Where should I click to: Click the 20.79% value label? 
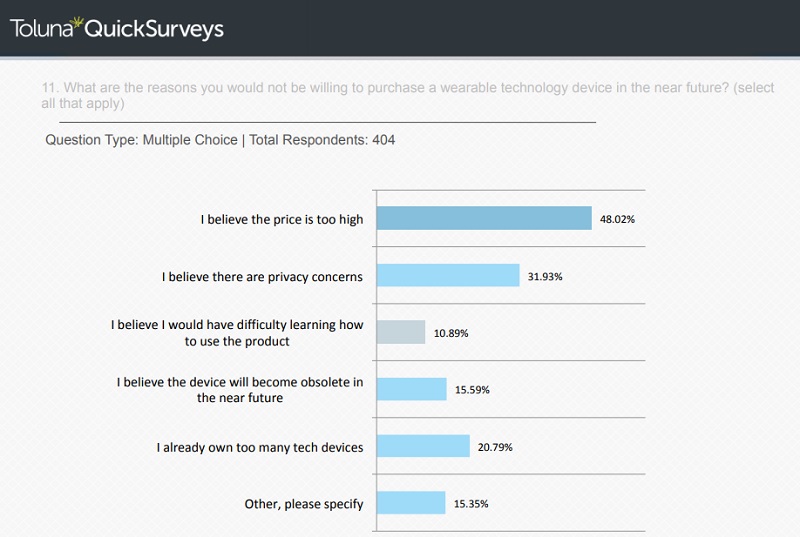[x=495, y=447]
